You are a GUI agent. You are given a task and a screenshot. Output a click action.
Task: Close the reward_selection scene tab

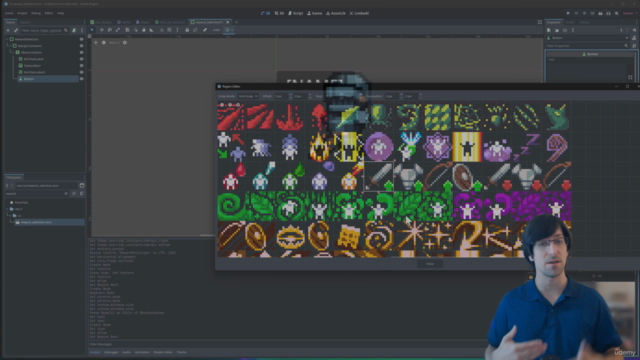coord(228,22)
